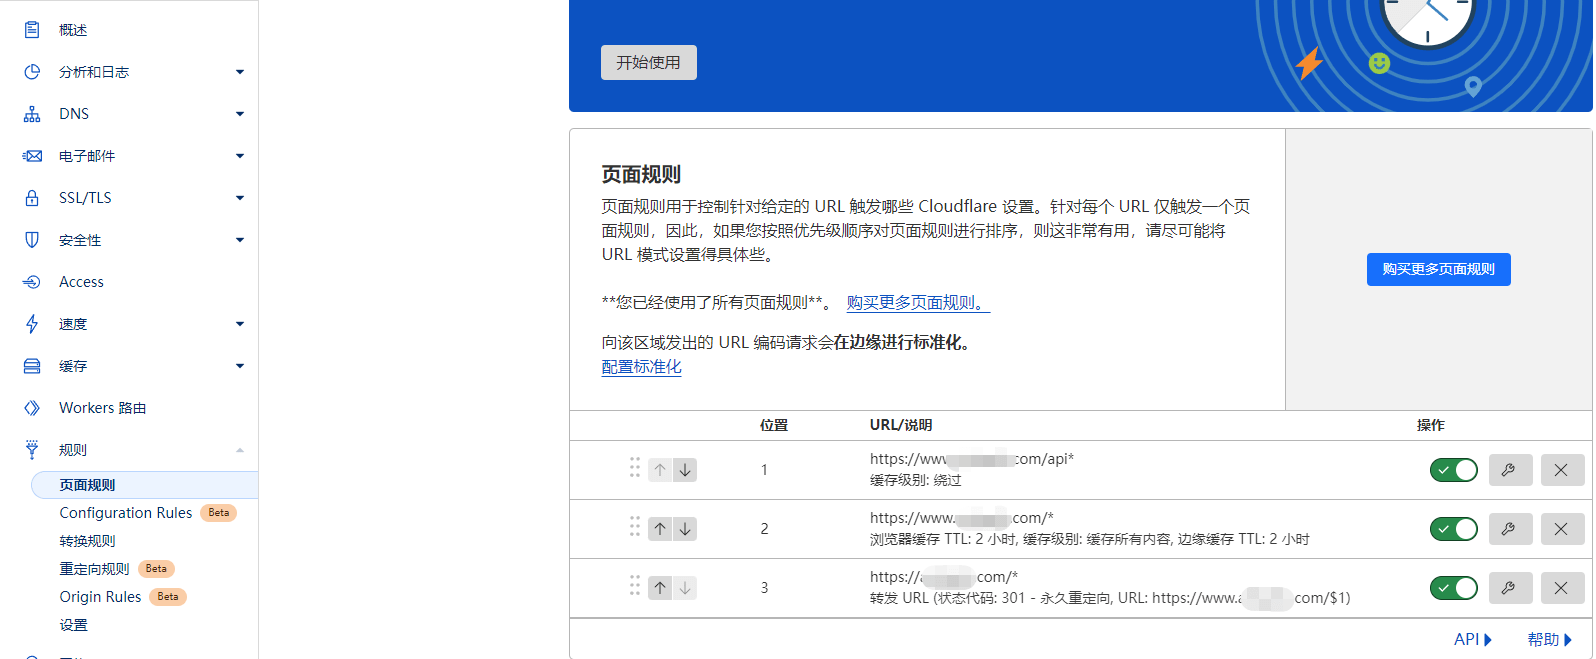Click the Workers 路由 sidebar label
1596x659 pixels.
103,408
